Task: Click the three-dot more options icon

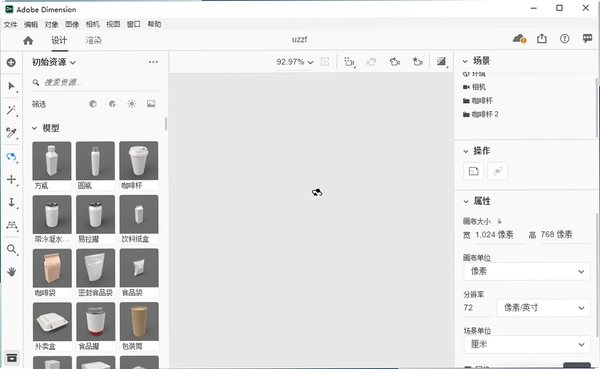Action: [x=153, y=62]
